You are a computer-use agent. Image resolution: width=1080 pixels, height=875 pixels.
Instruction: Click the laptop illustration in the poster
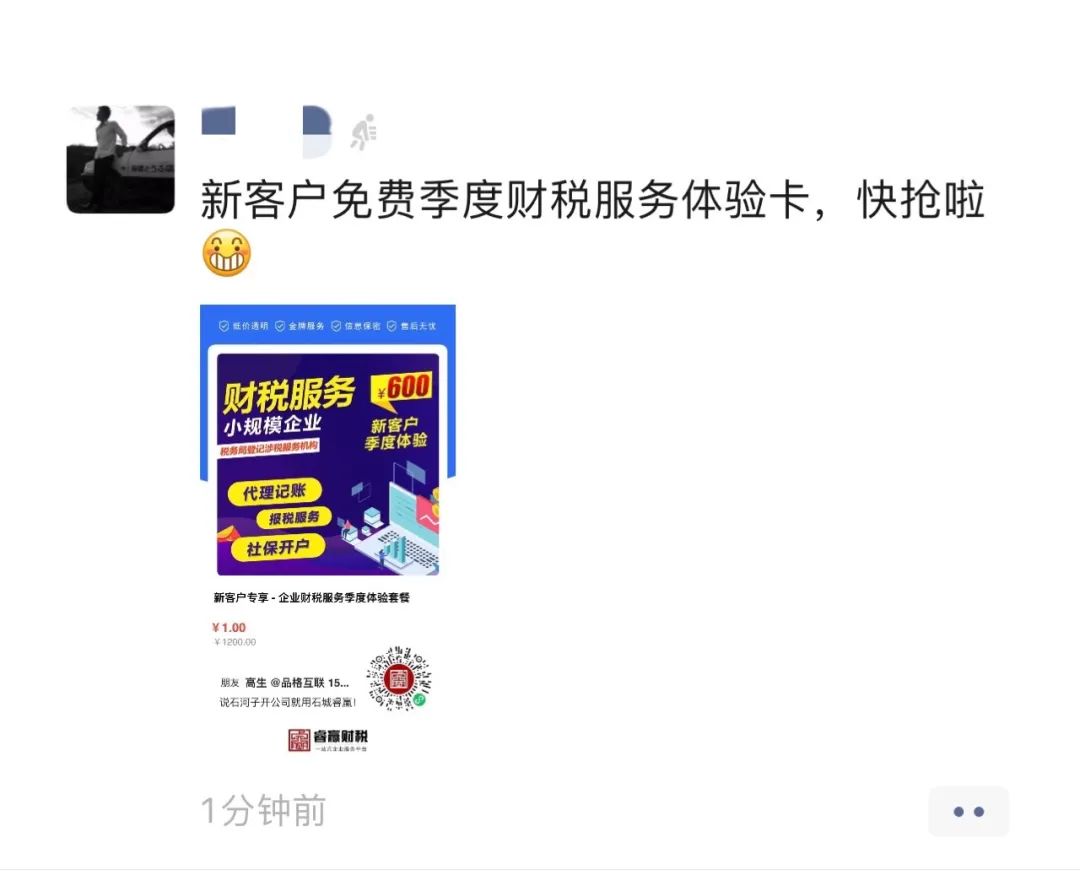coord(397,529)
